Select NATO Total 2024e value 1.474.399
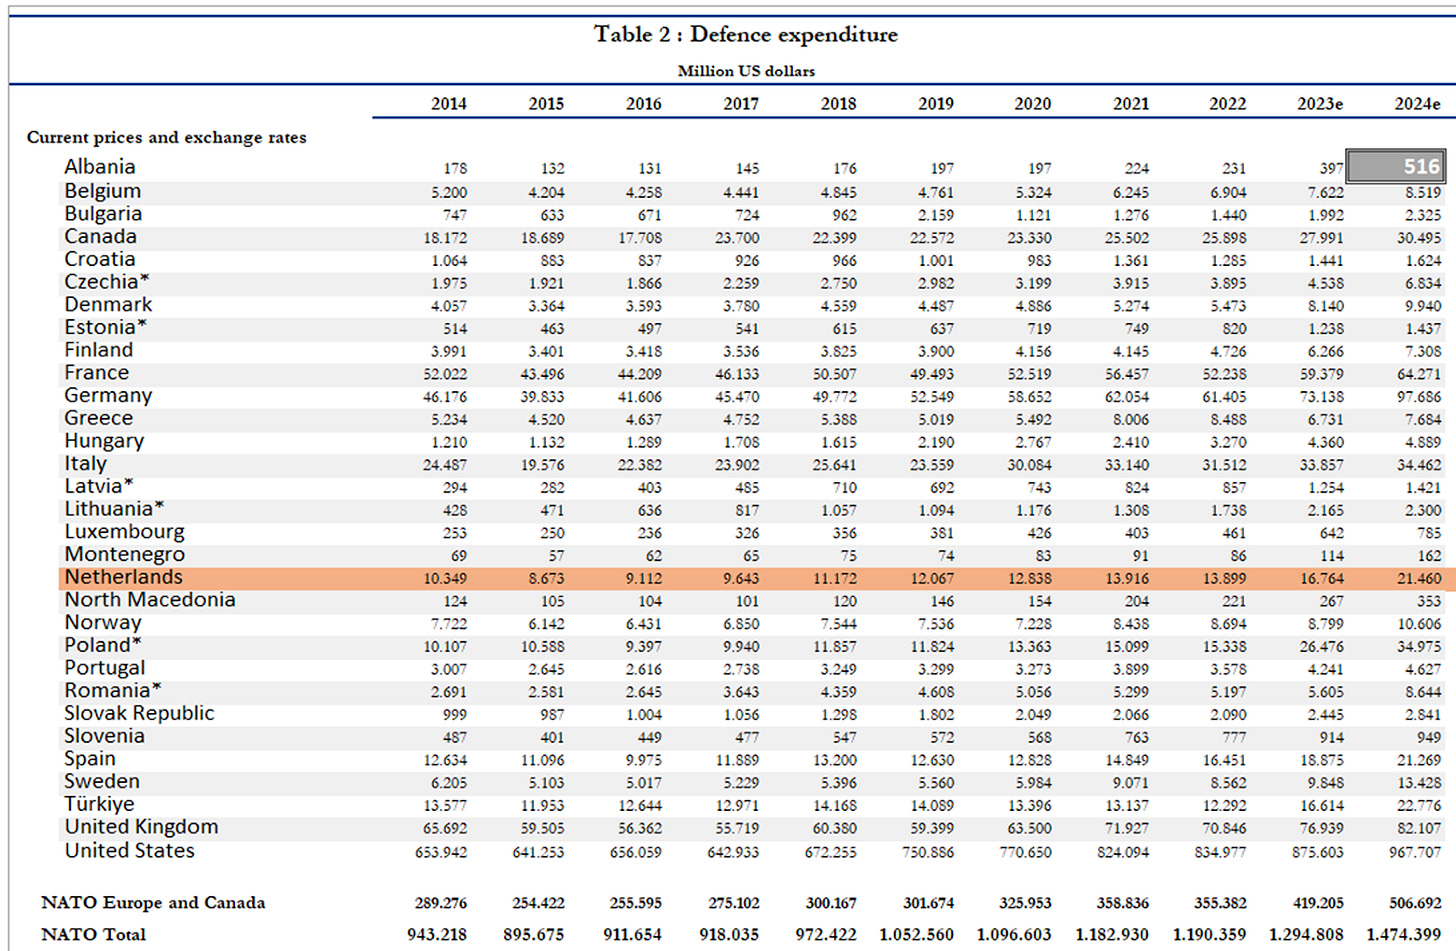 click(x=1404, y=935)
